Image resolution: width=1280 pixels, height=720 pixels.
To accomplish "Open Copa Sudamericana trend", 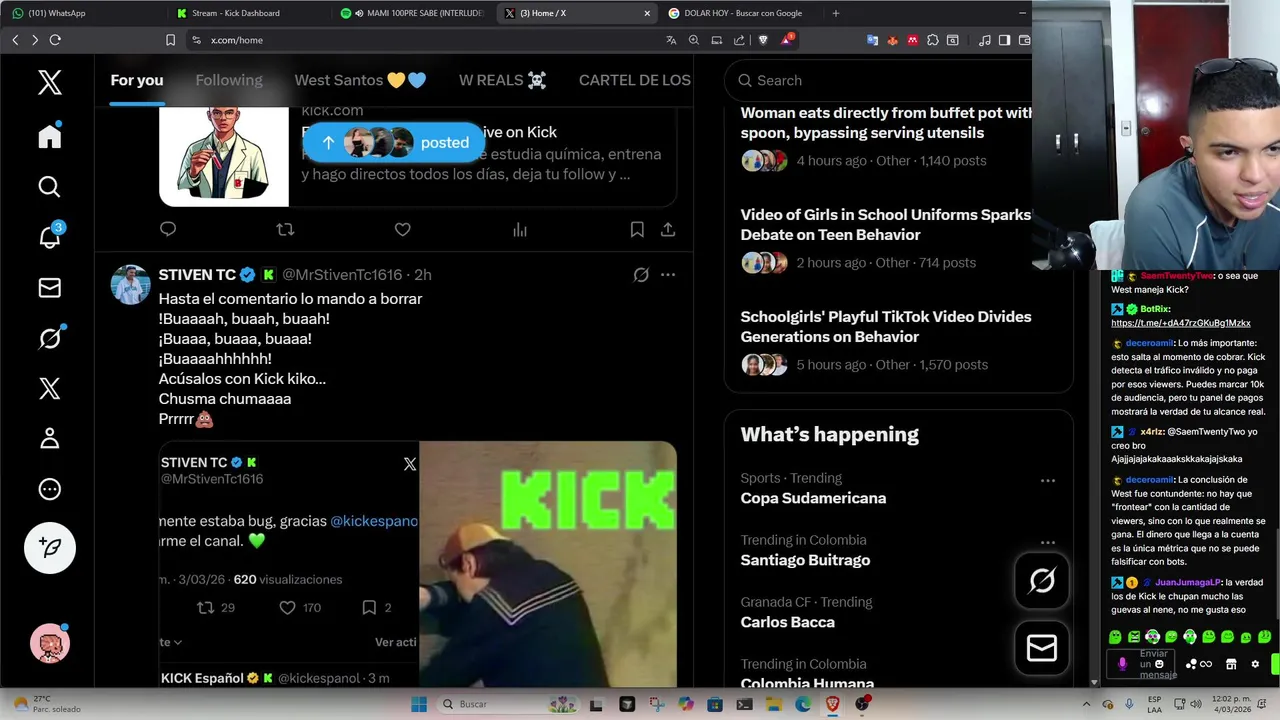I will point(813,498).
